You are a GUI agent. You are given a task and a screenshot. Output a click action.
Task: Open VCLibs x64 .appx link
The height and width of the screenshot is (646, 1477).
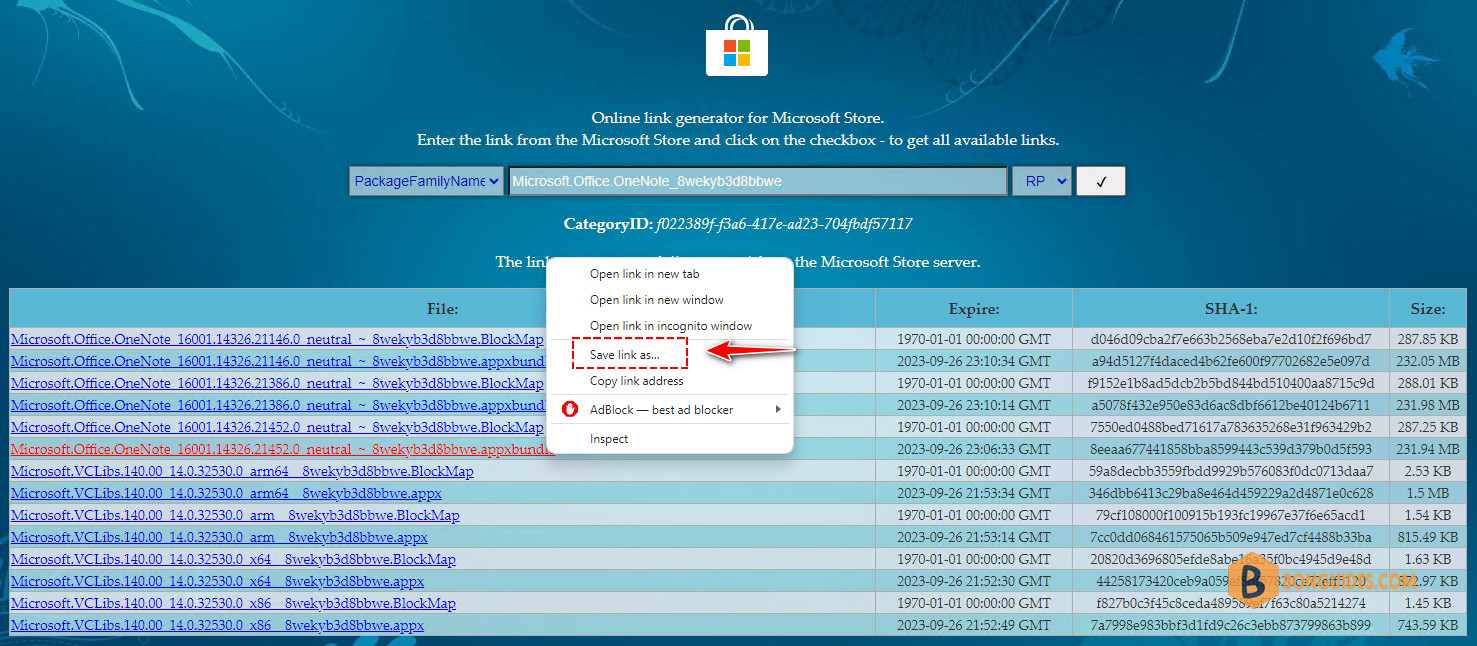click(x=217, y=581)
